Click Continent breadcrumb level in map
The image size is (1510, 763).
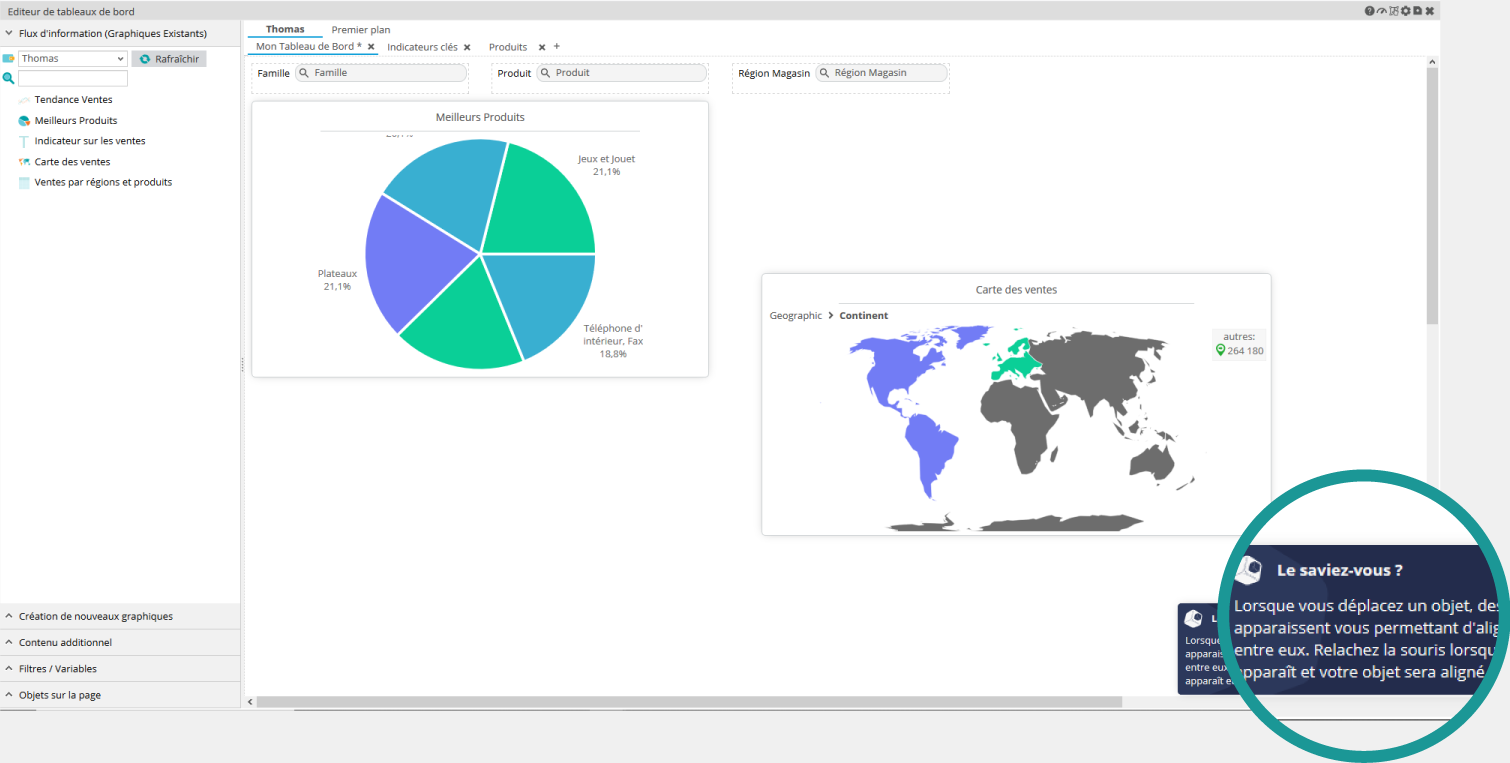pyautogui.click(x=864, y=316)
